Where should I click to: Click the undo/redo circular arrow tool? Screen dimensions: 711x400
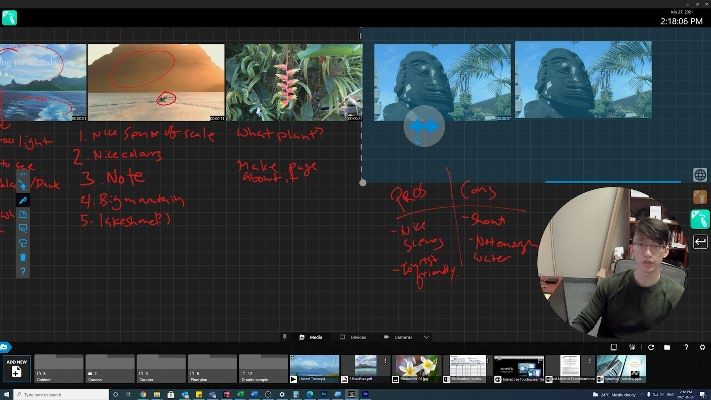point(23,243)
